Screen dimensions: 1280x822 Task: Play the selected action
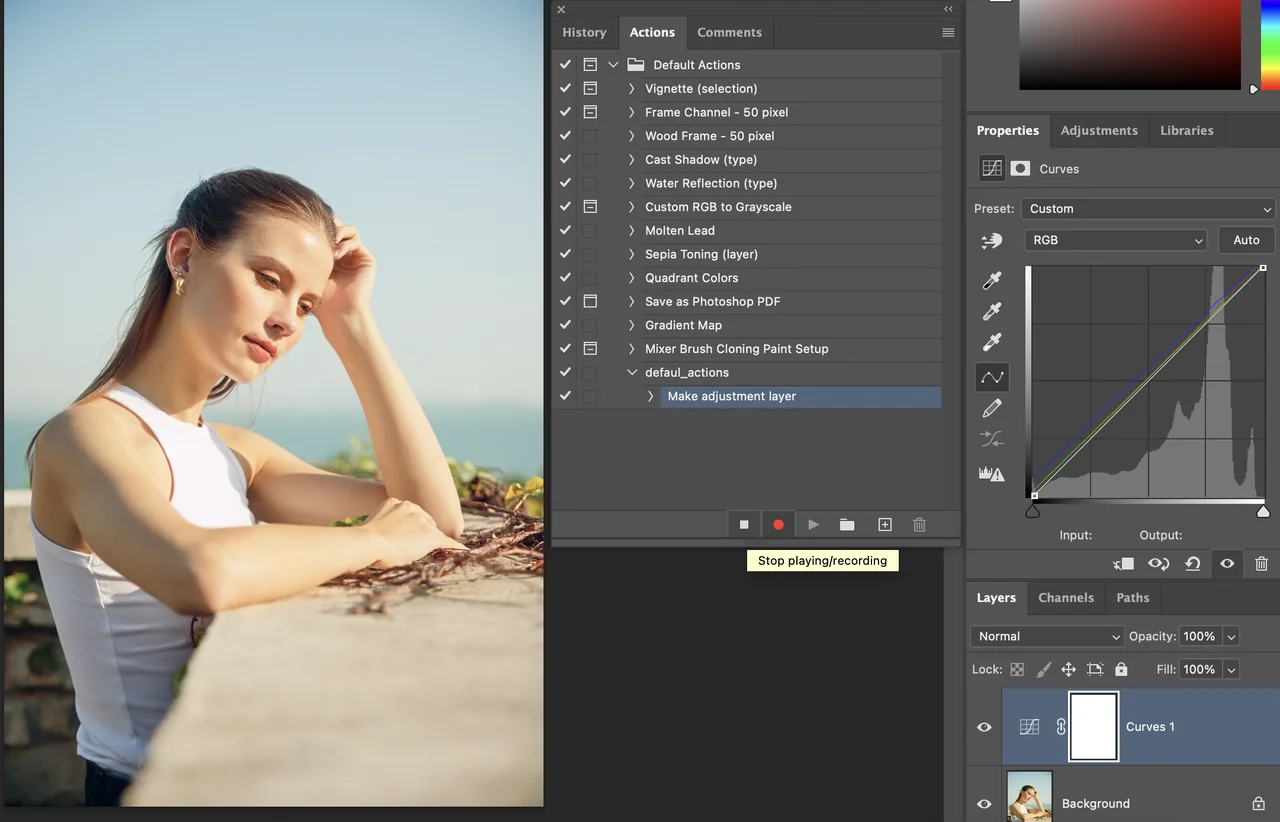click(x=813, y=524)
